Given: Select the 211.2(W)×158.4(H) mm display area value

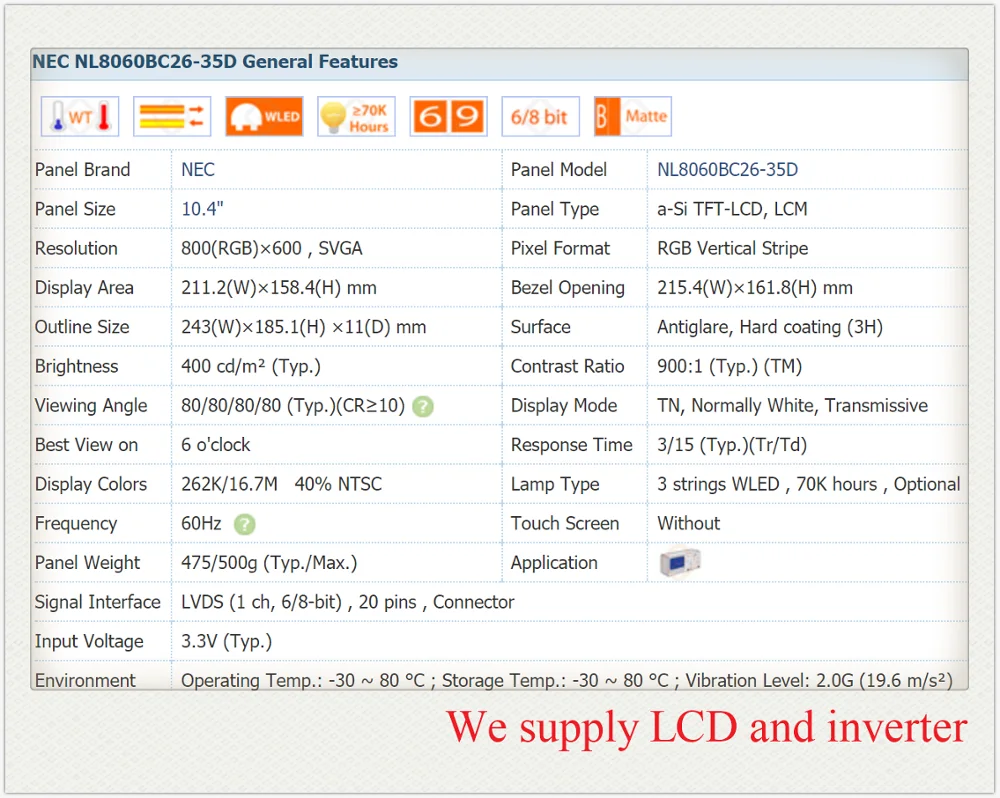Looking at the screenshot, I should [x=279, y=288].
